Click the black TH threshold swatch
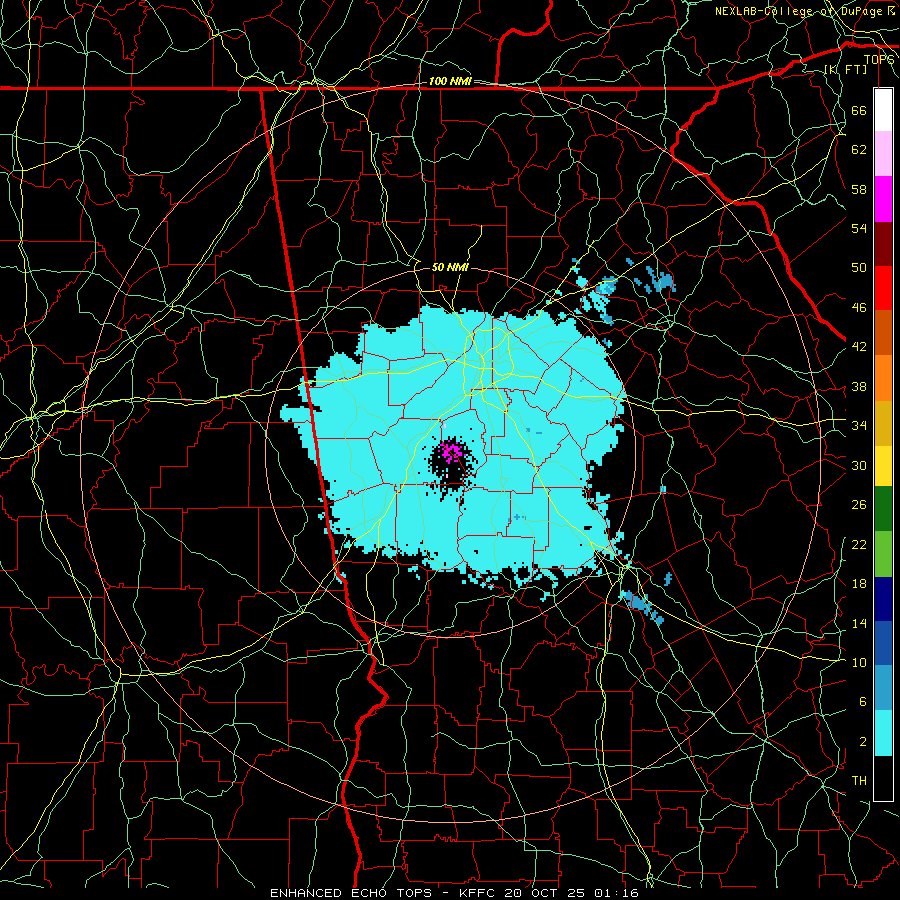 [883, 778]
